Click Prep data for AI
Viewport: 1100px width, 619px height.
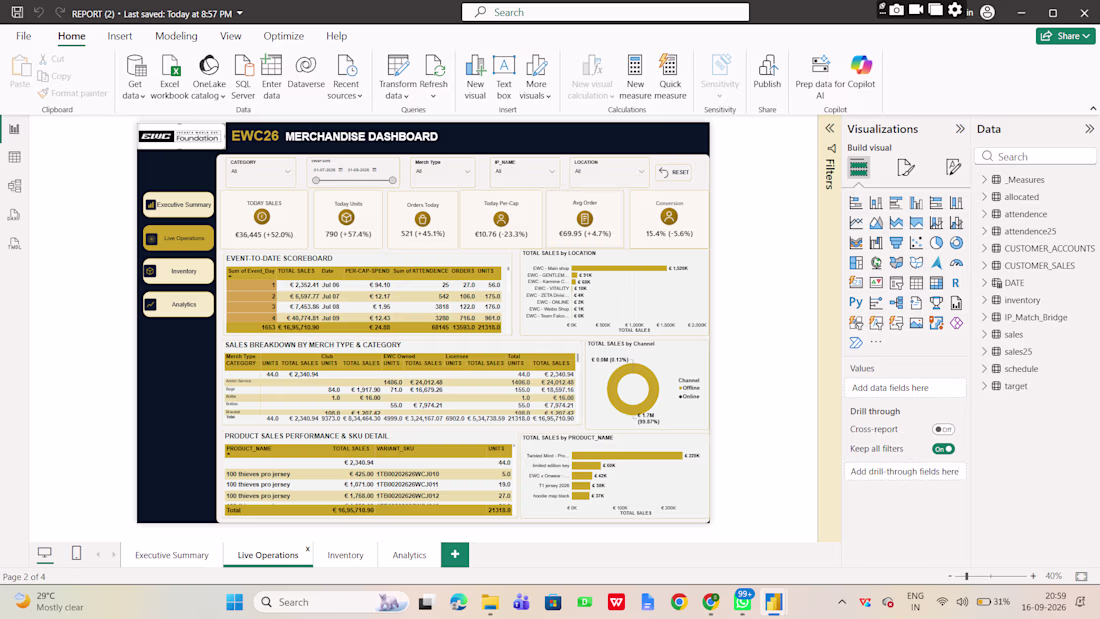pyautogui.click(x=820, y=77)
